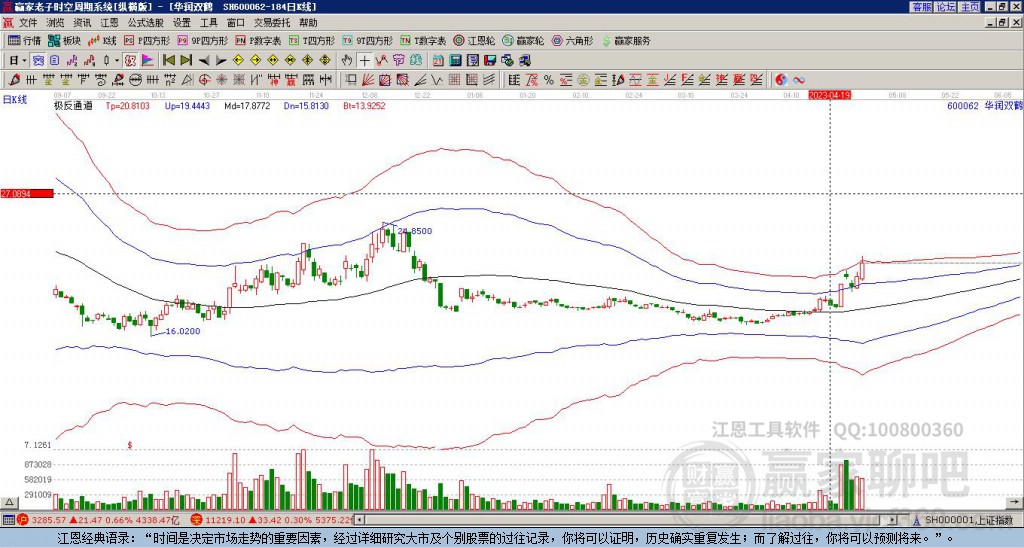Click the colored flag icon

click(x=148, y=60)
